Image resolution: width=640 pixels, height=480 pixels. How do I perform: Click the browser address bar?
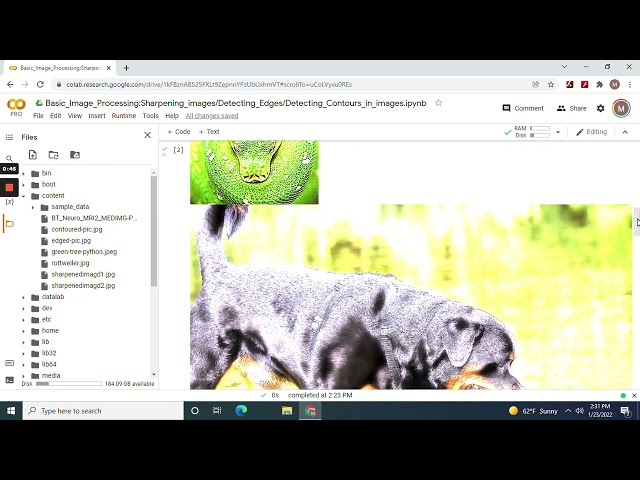[294, 84]
